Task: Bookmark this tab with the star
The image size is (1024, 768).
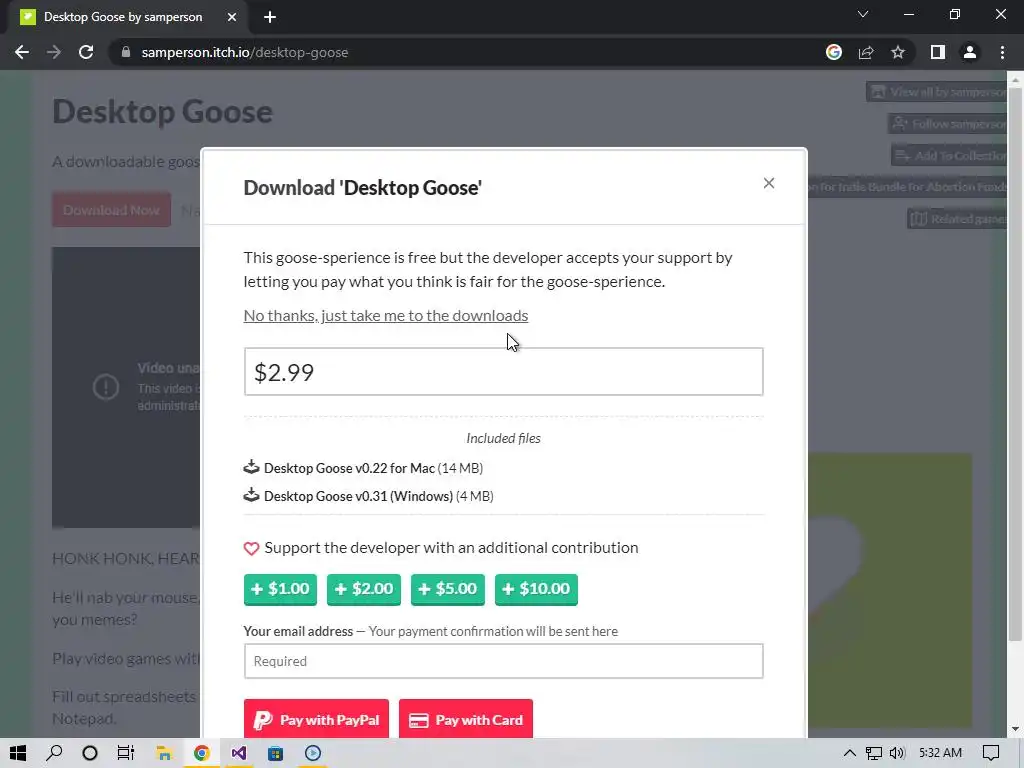Action: pyautogui.click(x=898, y=52)
